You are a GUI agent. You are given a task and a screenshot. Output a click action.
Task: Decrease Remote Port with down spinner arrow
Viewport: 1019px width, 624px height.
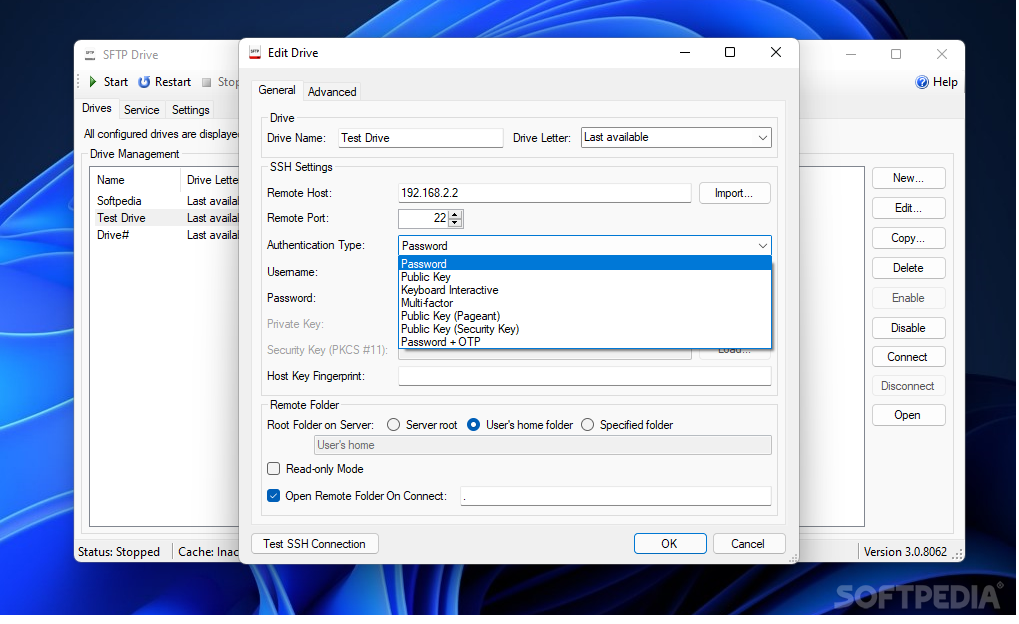(x=455, y=222)
